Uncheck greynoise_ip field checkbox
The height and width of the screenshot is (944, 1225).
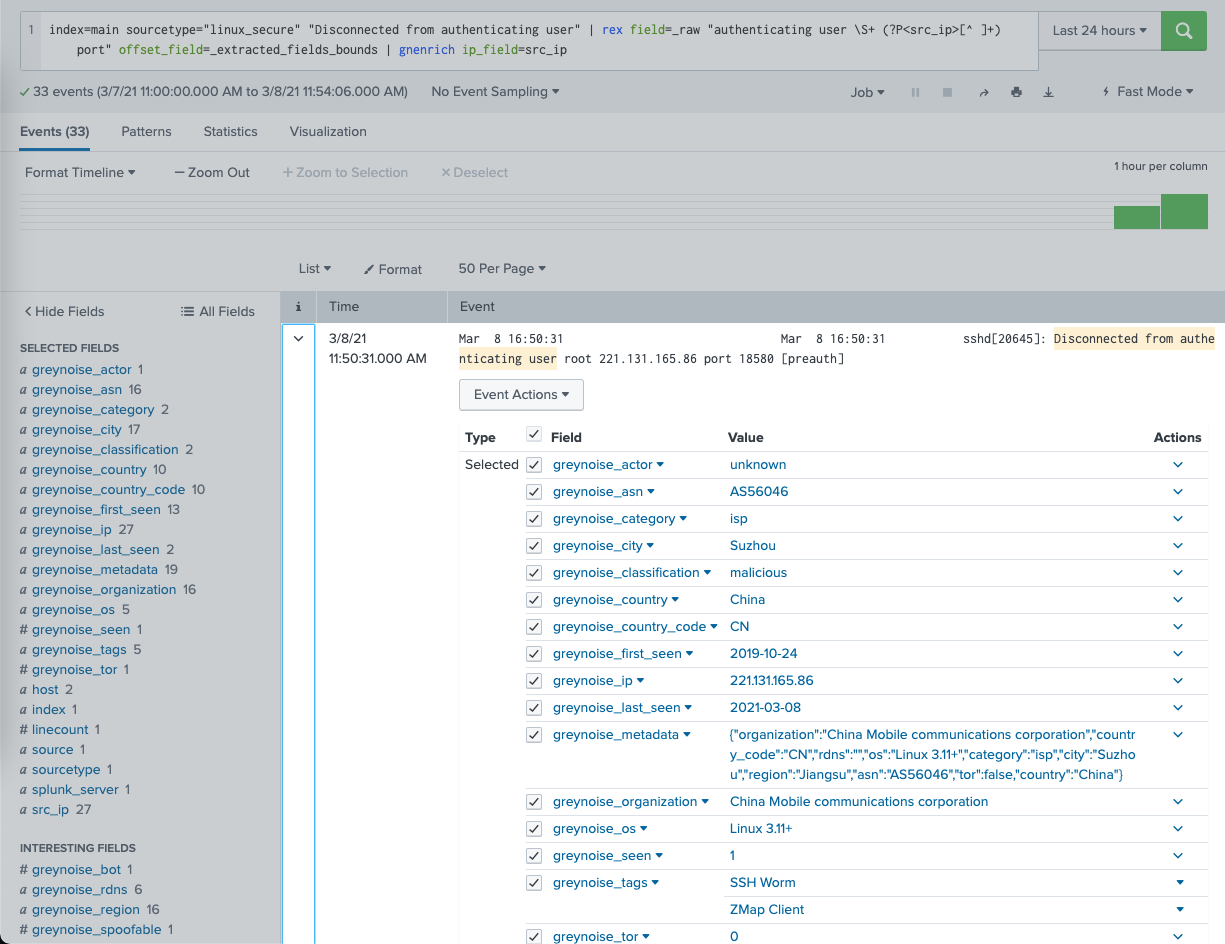click(534, 681)
